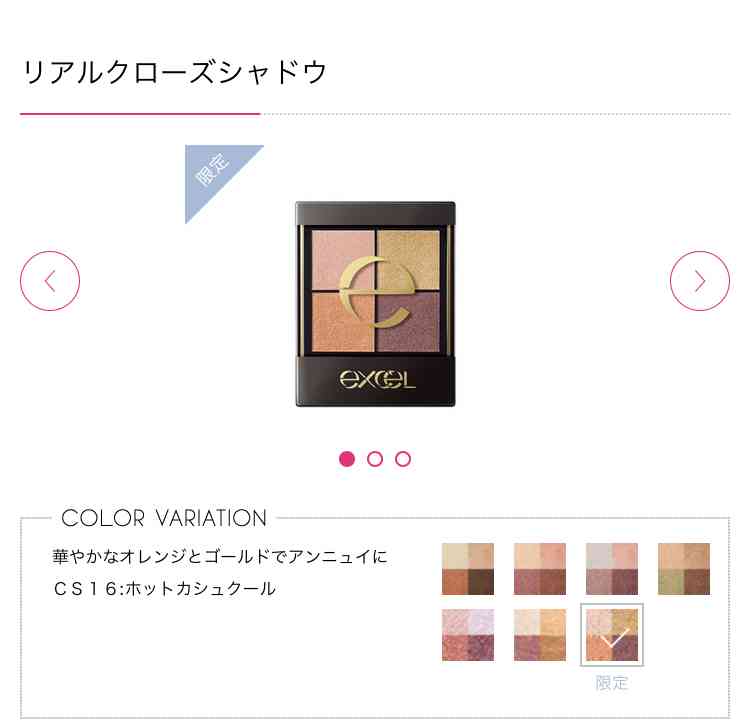Go to next product image arrow

coord(700,281)
